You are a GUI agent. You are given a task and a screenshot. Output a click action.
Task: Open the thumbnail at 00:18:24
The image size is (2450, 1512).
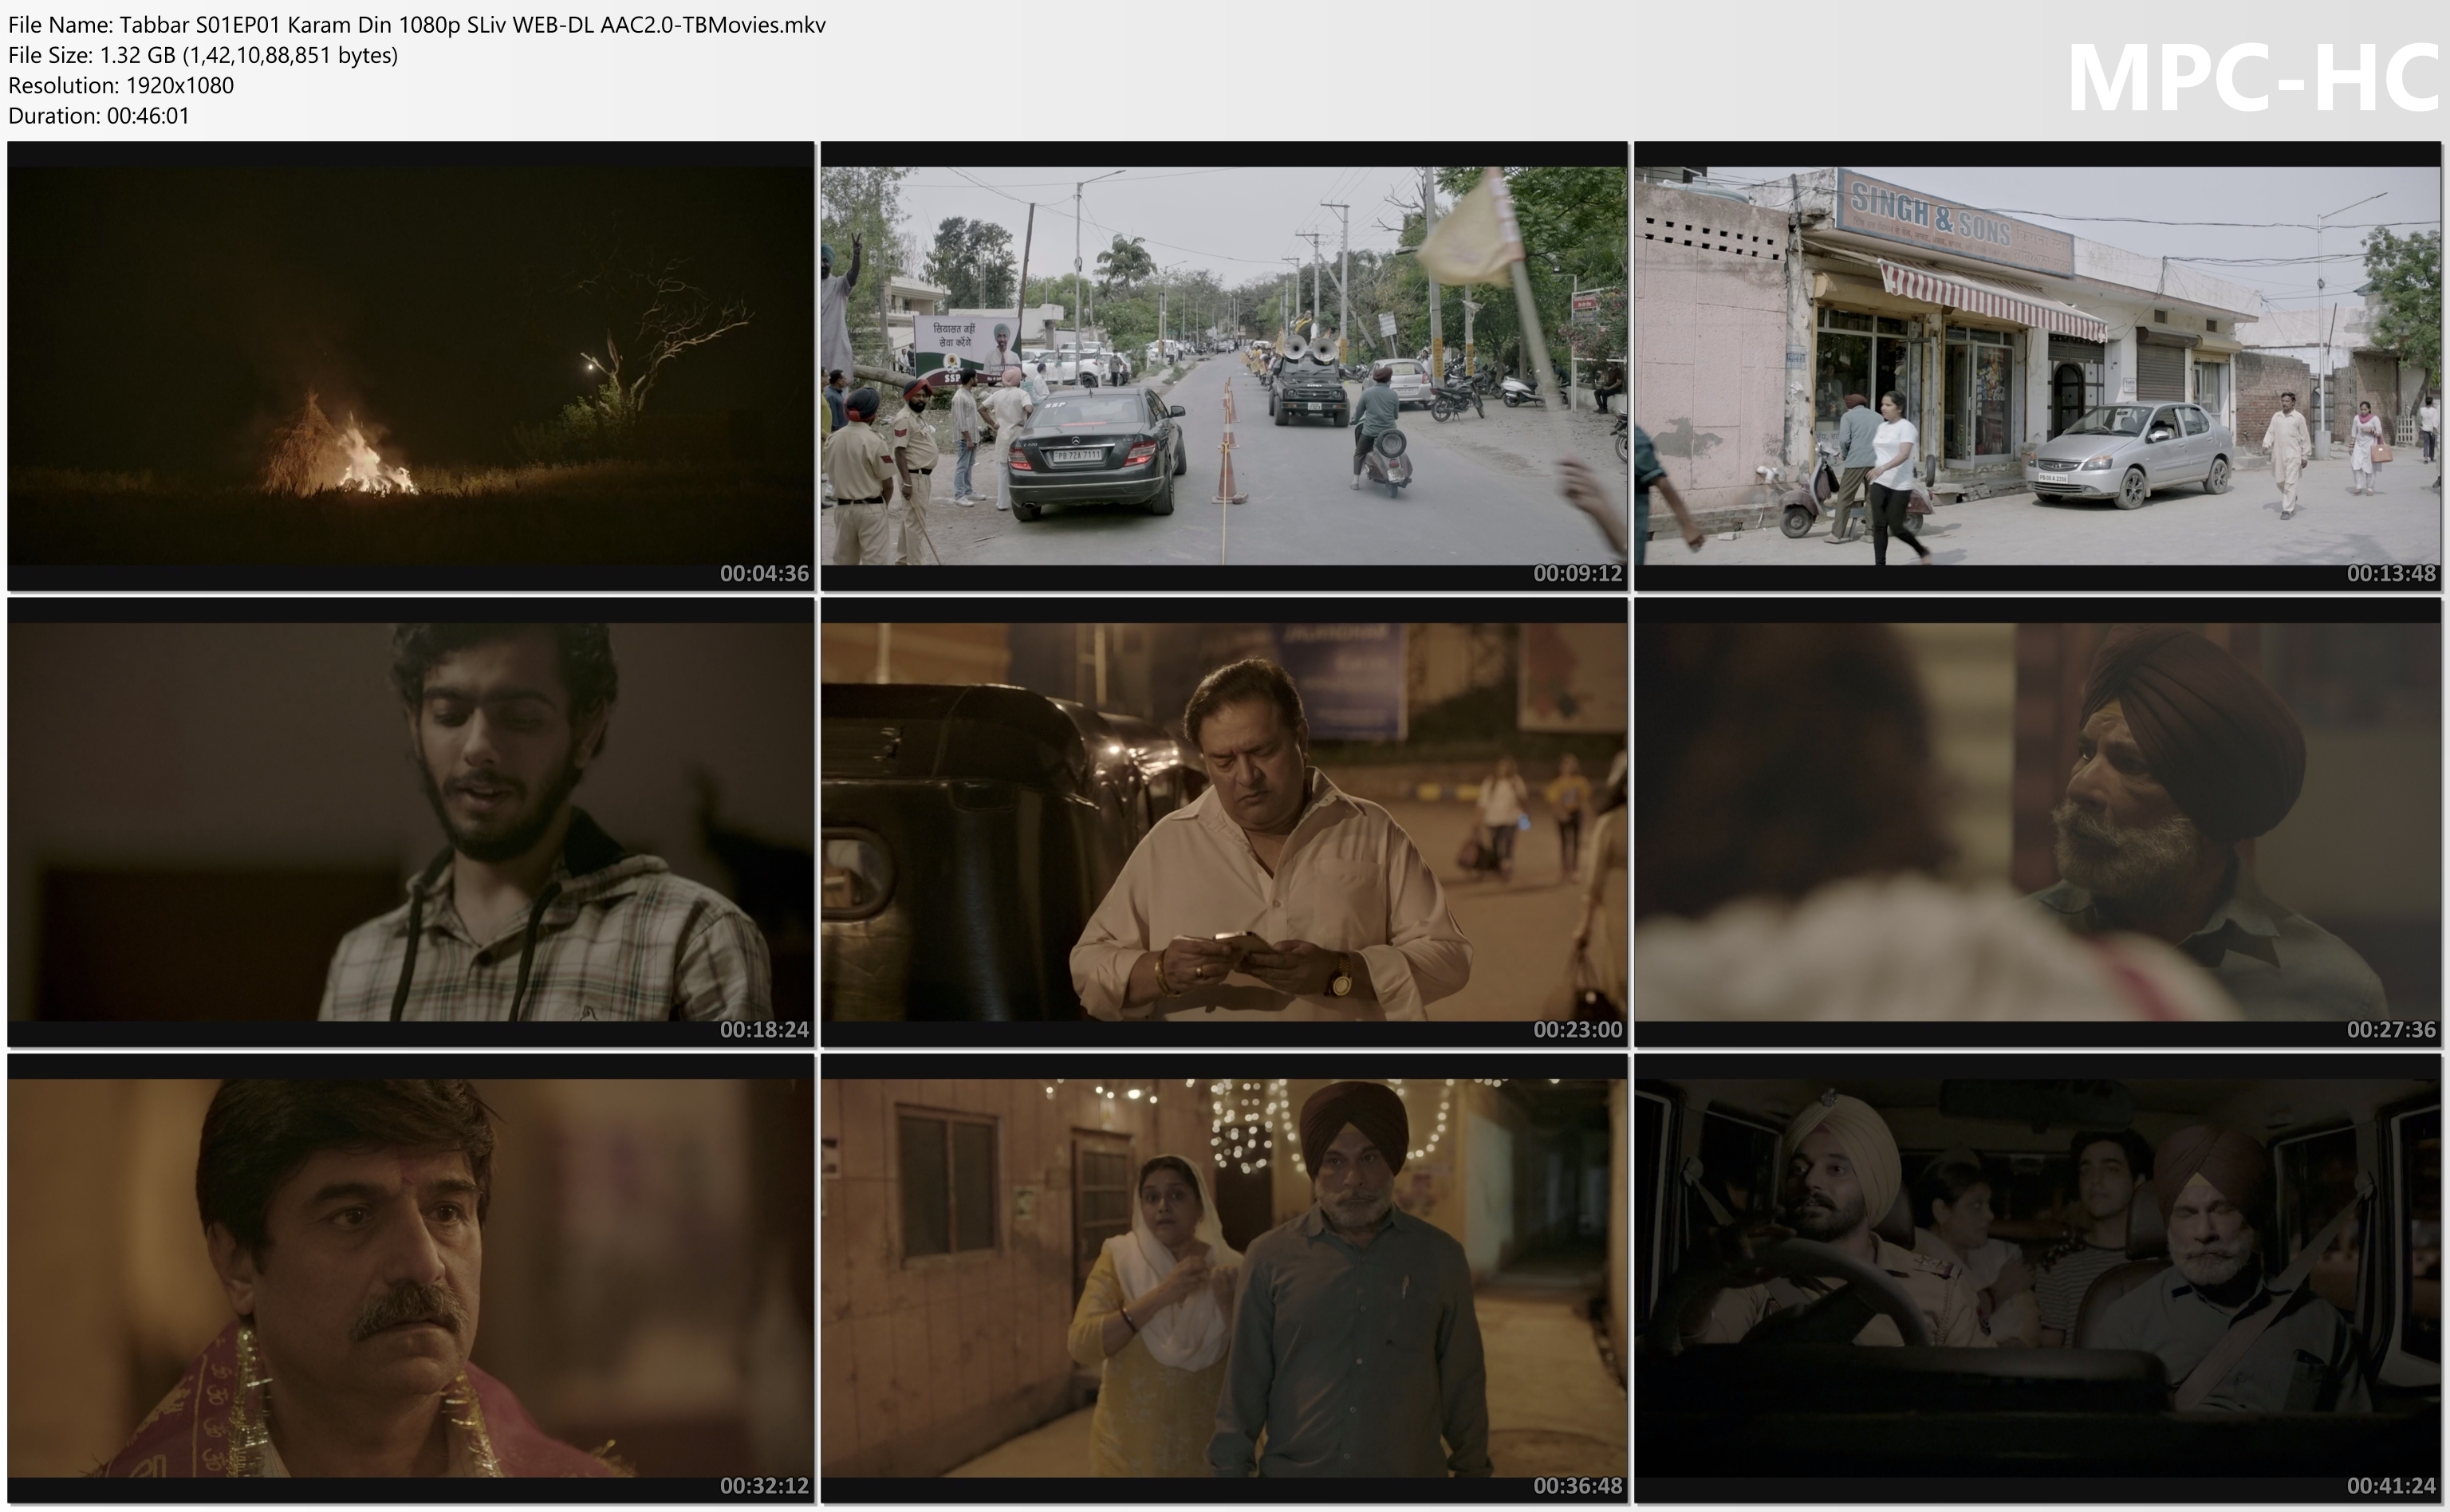click(410, 822)
